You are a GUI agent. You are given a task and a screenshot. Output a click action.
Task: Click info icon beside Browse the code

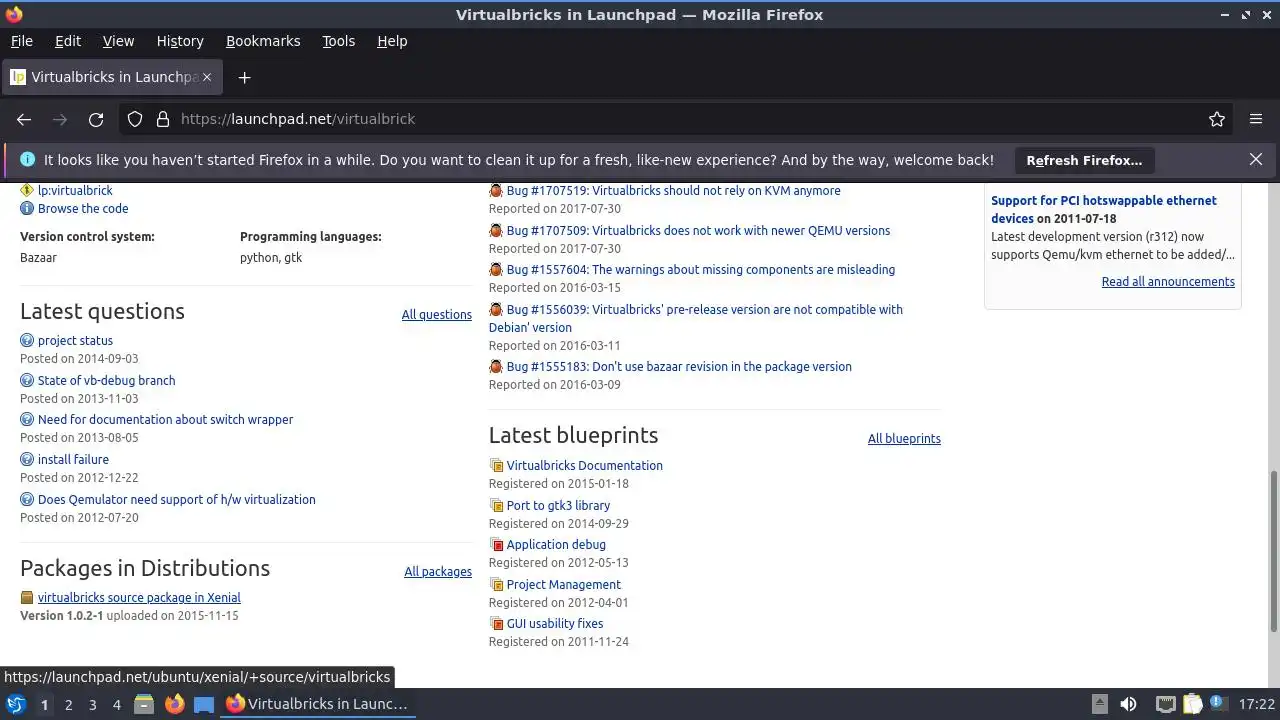point(27,209)
